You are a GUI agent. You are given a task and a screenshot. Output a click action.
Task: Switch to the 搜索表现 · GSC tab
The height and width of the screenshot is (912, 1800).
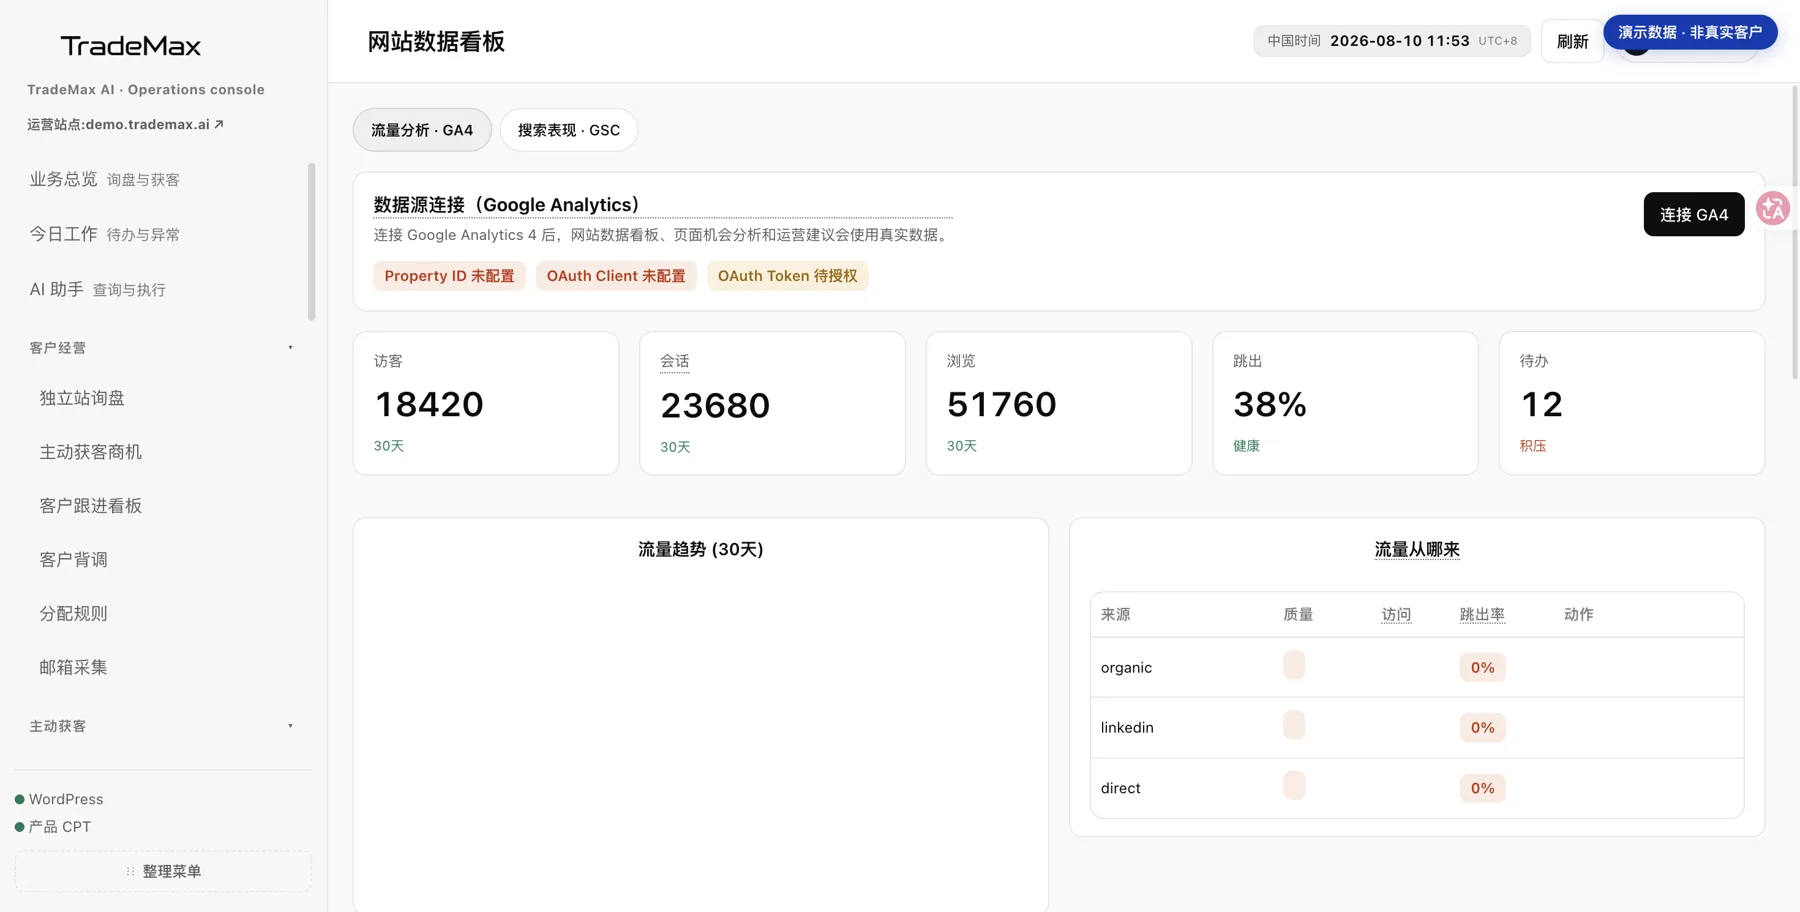pos(569,130)
